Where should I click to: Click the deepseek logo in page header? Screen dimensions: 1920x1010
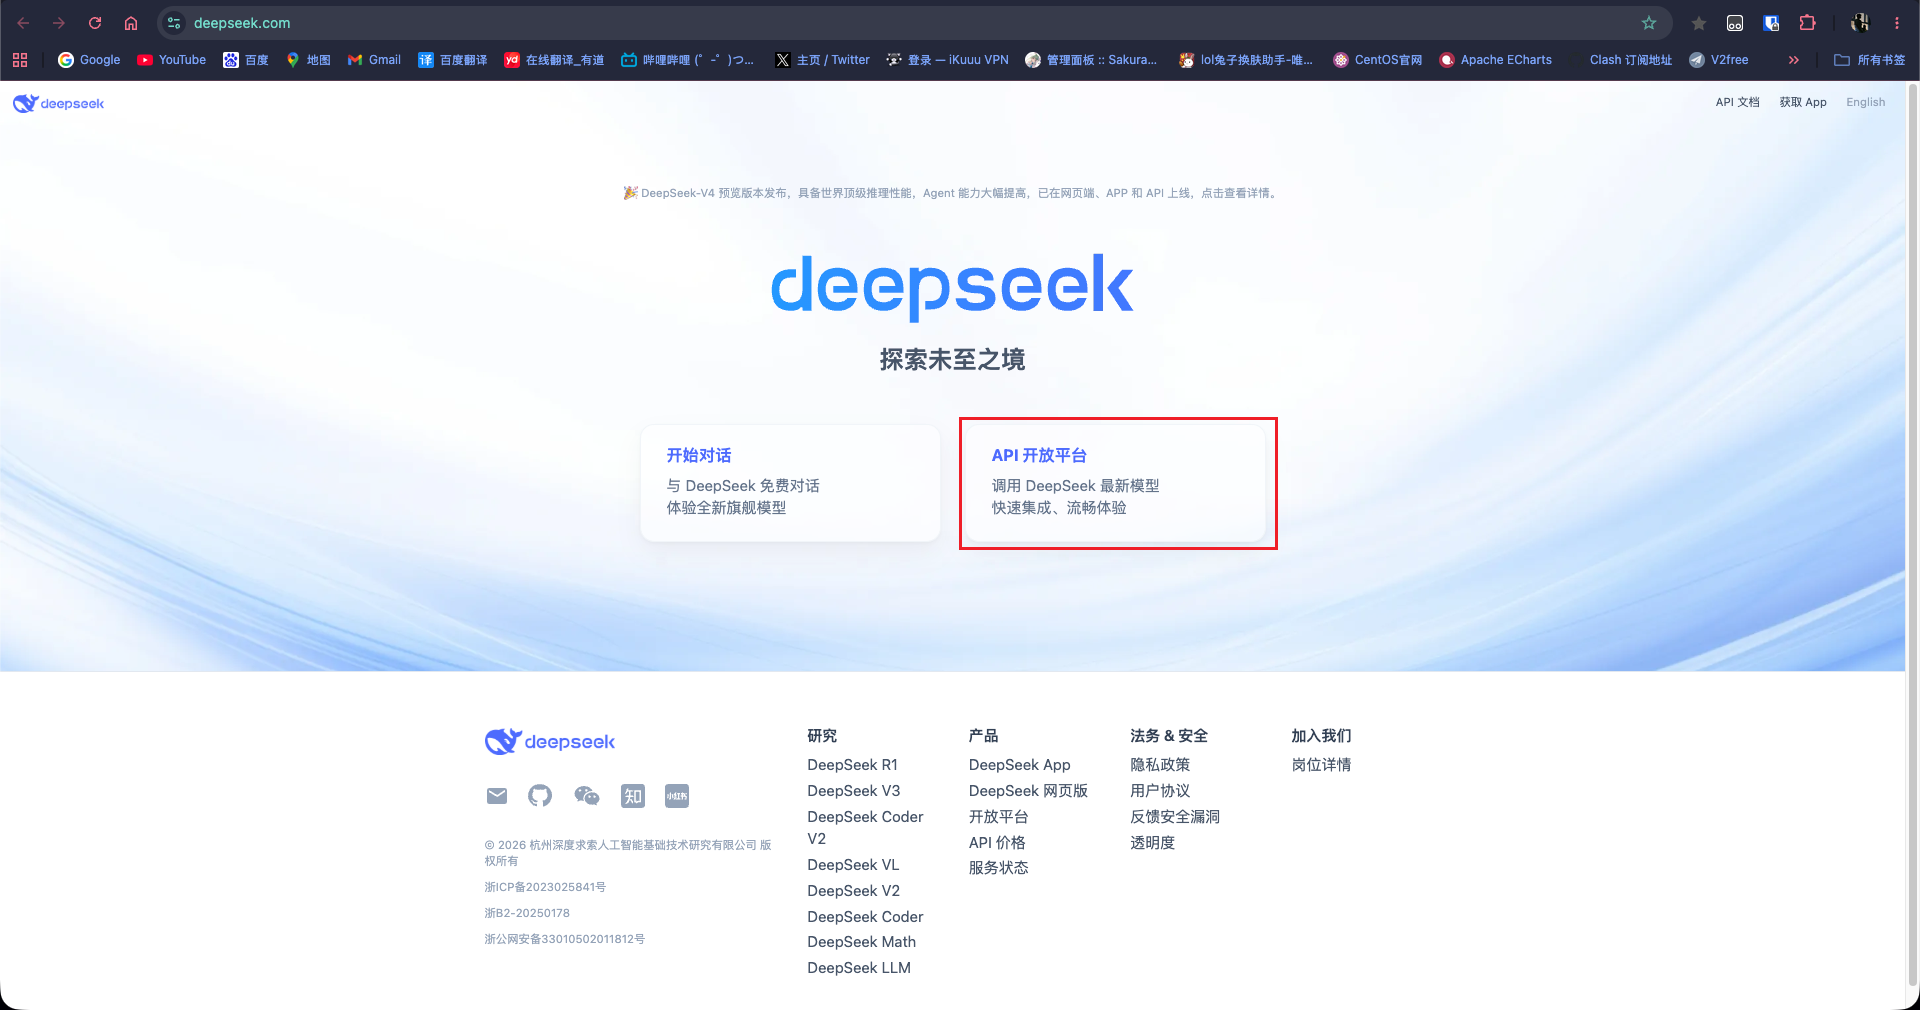click(x=59, y=103)
